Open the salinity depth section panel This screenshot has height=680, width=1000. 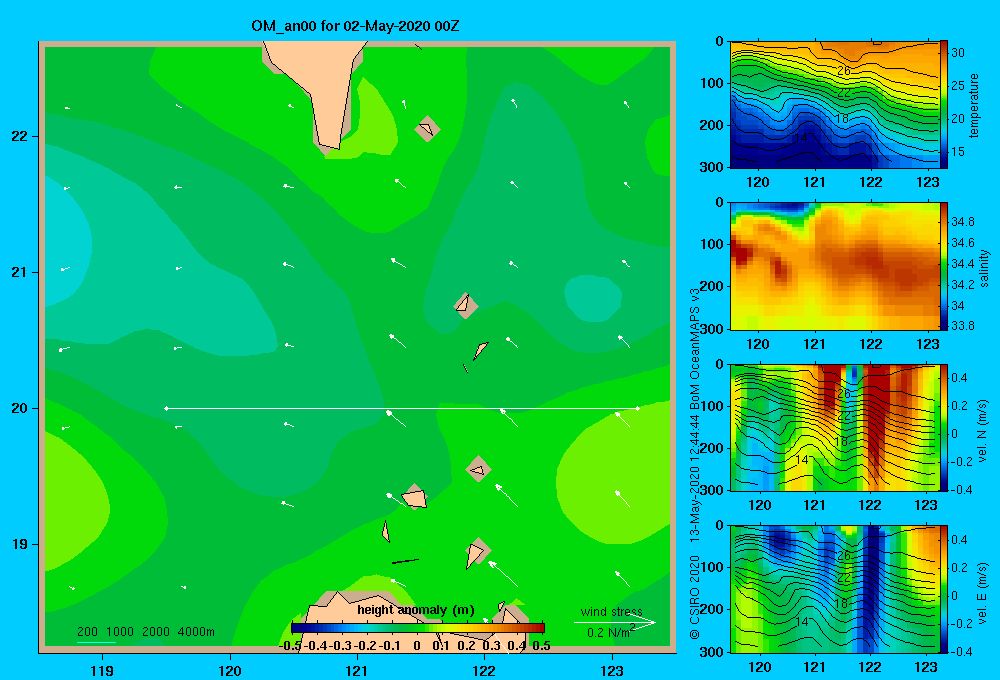[x=835, y=266]
